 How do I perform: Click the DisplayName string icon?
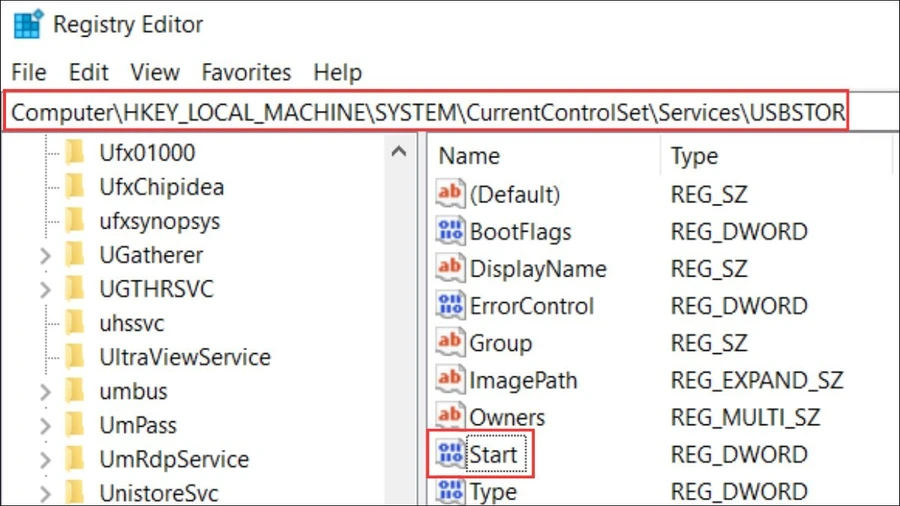(x=450, y=268)
